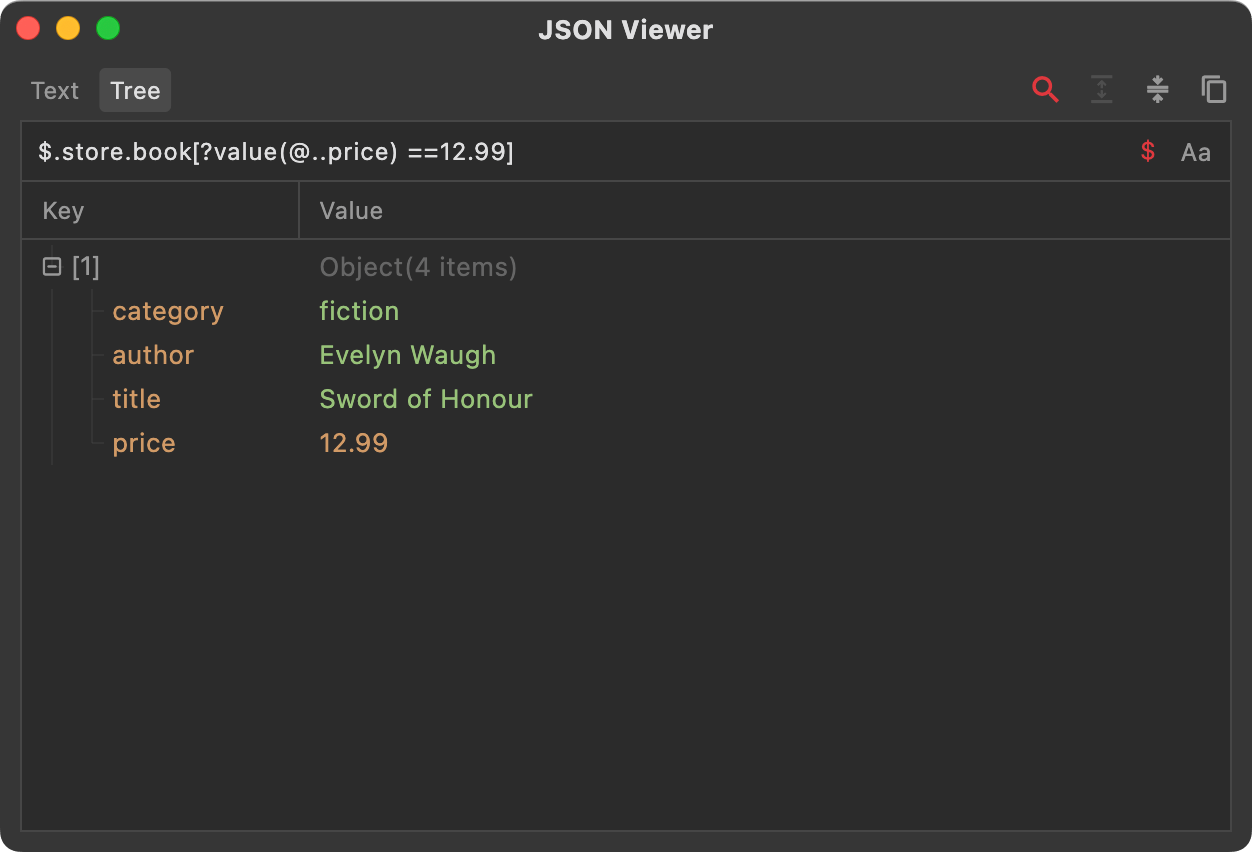Collapse the [1] object node
The image size is (1252, 852).
[x=52, y=267]
